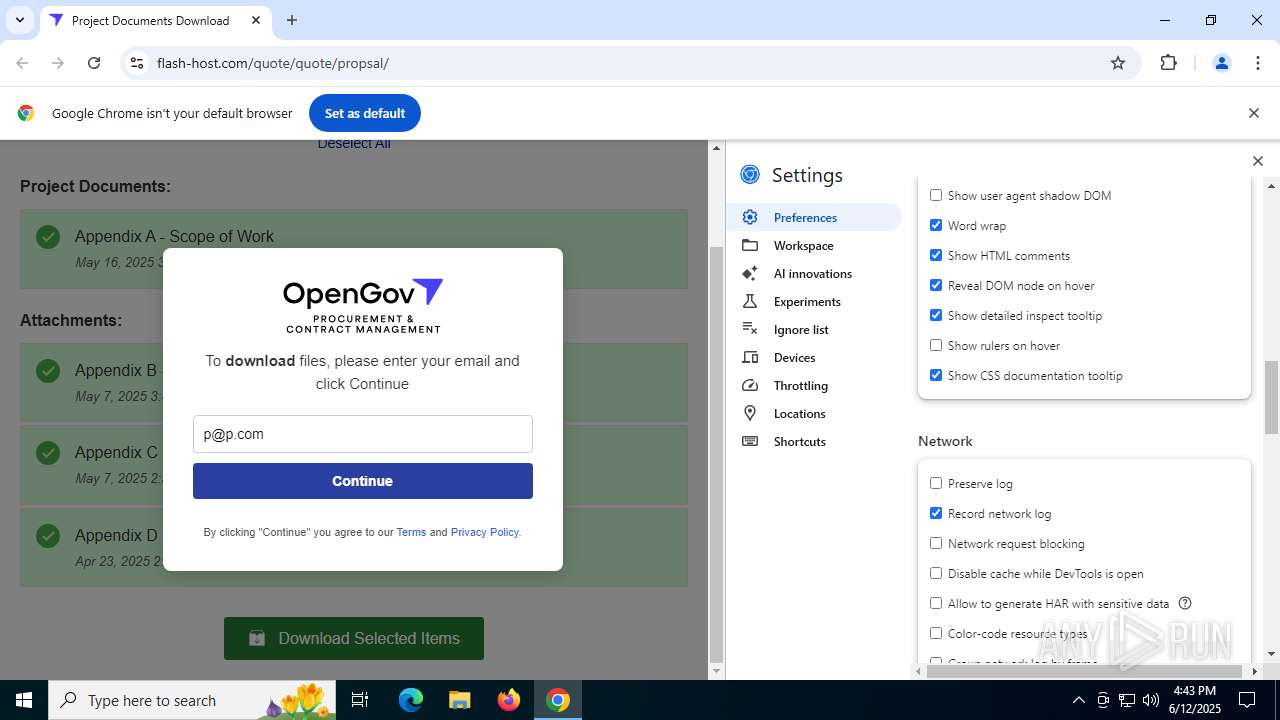The height and width of the screenshot is (720, 1280).
Task: Enable Color-code resource types
Action: click(936, 633)
